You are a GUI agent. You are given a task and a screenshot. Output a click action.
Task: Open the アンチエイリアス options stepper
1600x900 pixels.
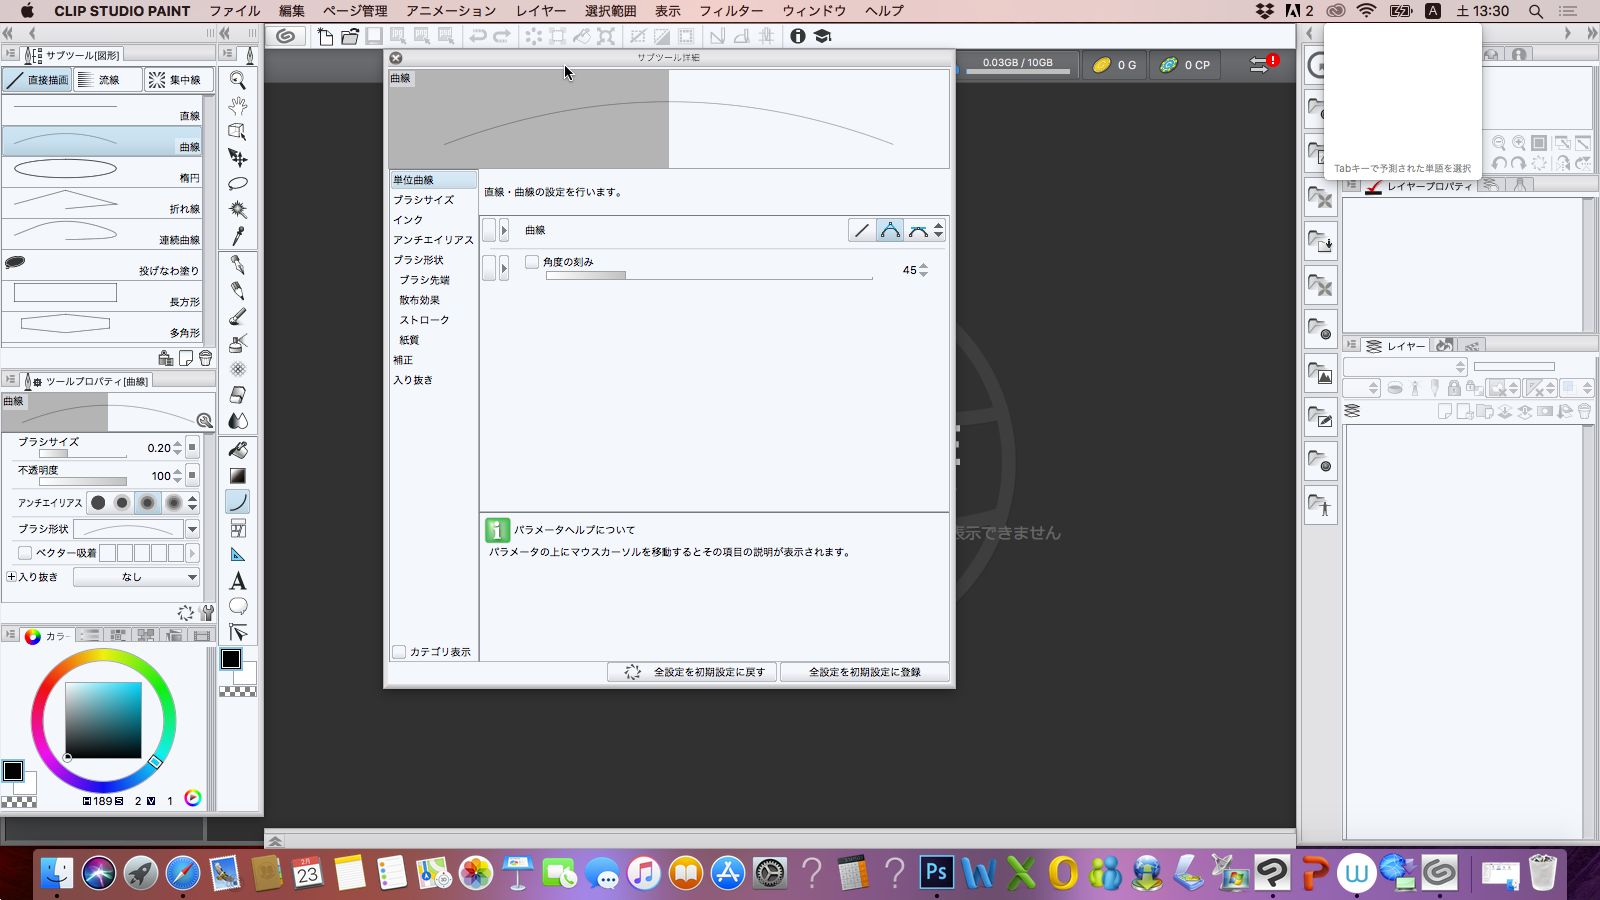[x=193, y=502]
